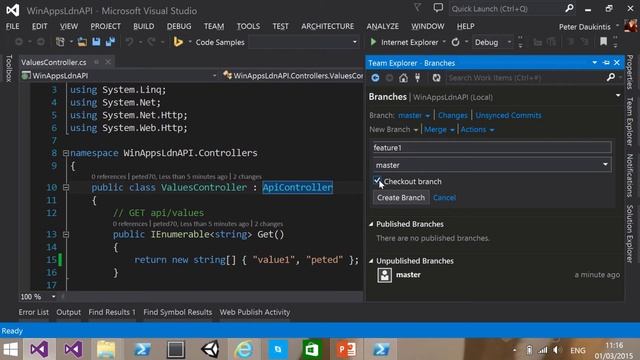640x360 pixels.
Task: Click the Undo toolbar icon
Action: click(x=129, y=42)
